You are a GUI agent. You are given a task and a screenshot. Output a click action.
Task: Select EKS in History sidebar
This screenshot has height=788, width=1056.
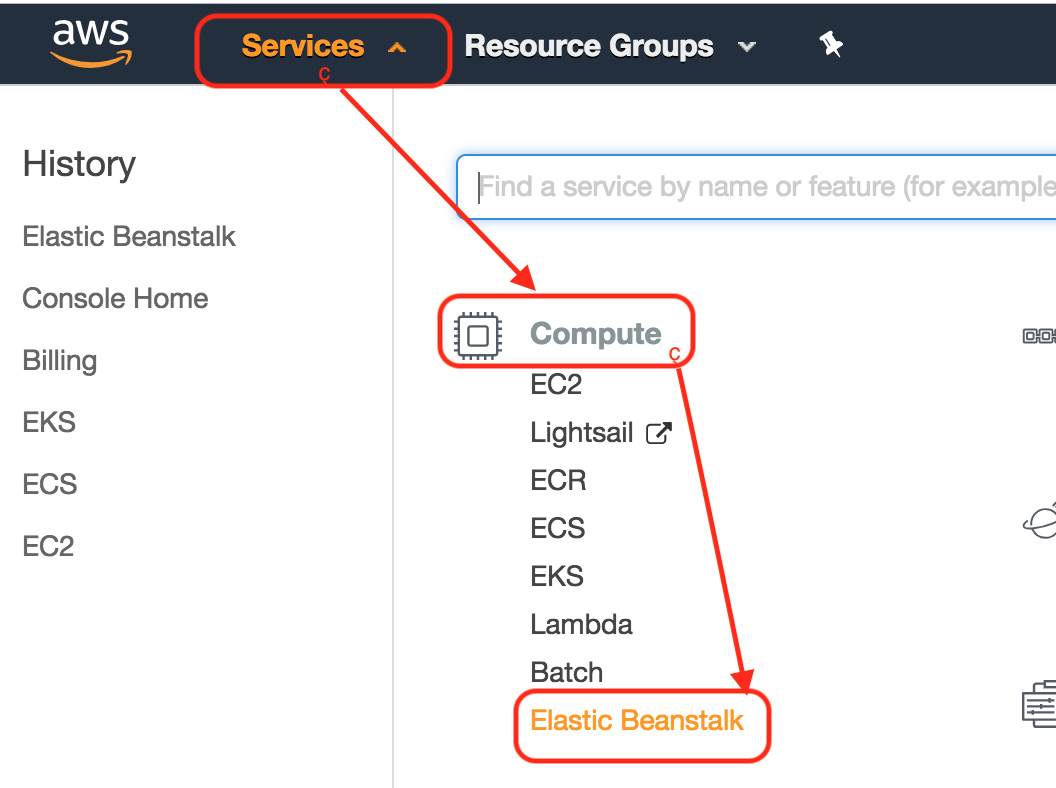pyautogui.click(x=49, y=423)
